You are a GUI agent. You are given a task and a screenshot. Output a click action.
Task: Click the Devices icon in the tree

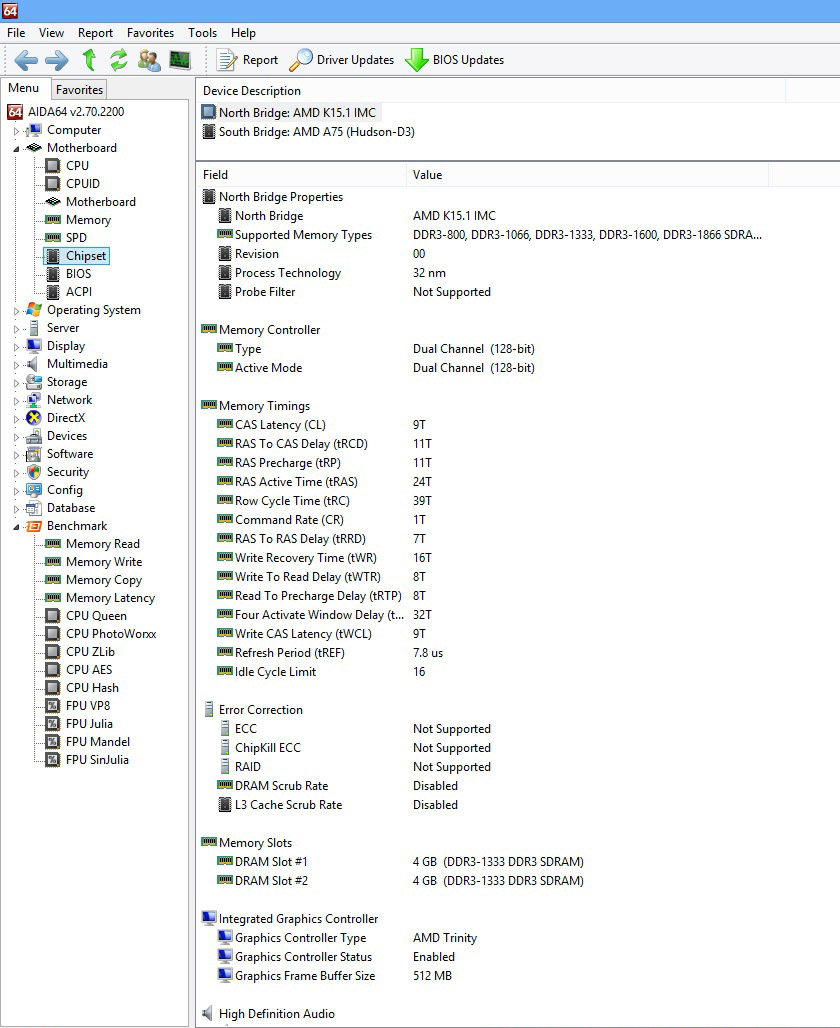(33, 436)
